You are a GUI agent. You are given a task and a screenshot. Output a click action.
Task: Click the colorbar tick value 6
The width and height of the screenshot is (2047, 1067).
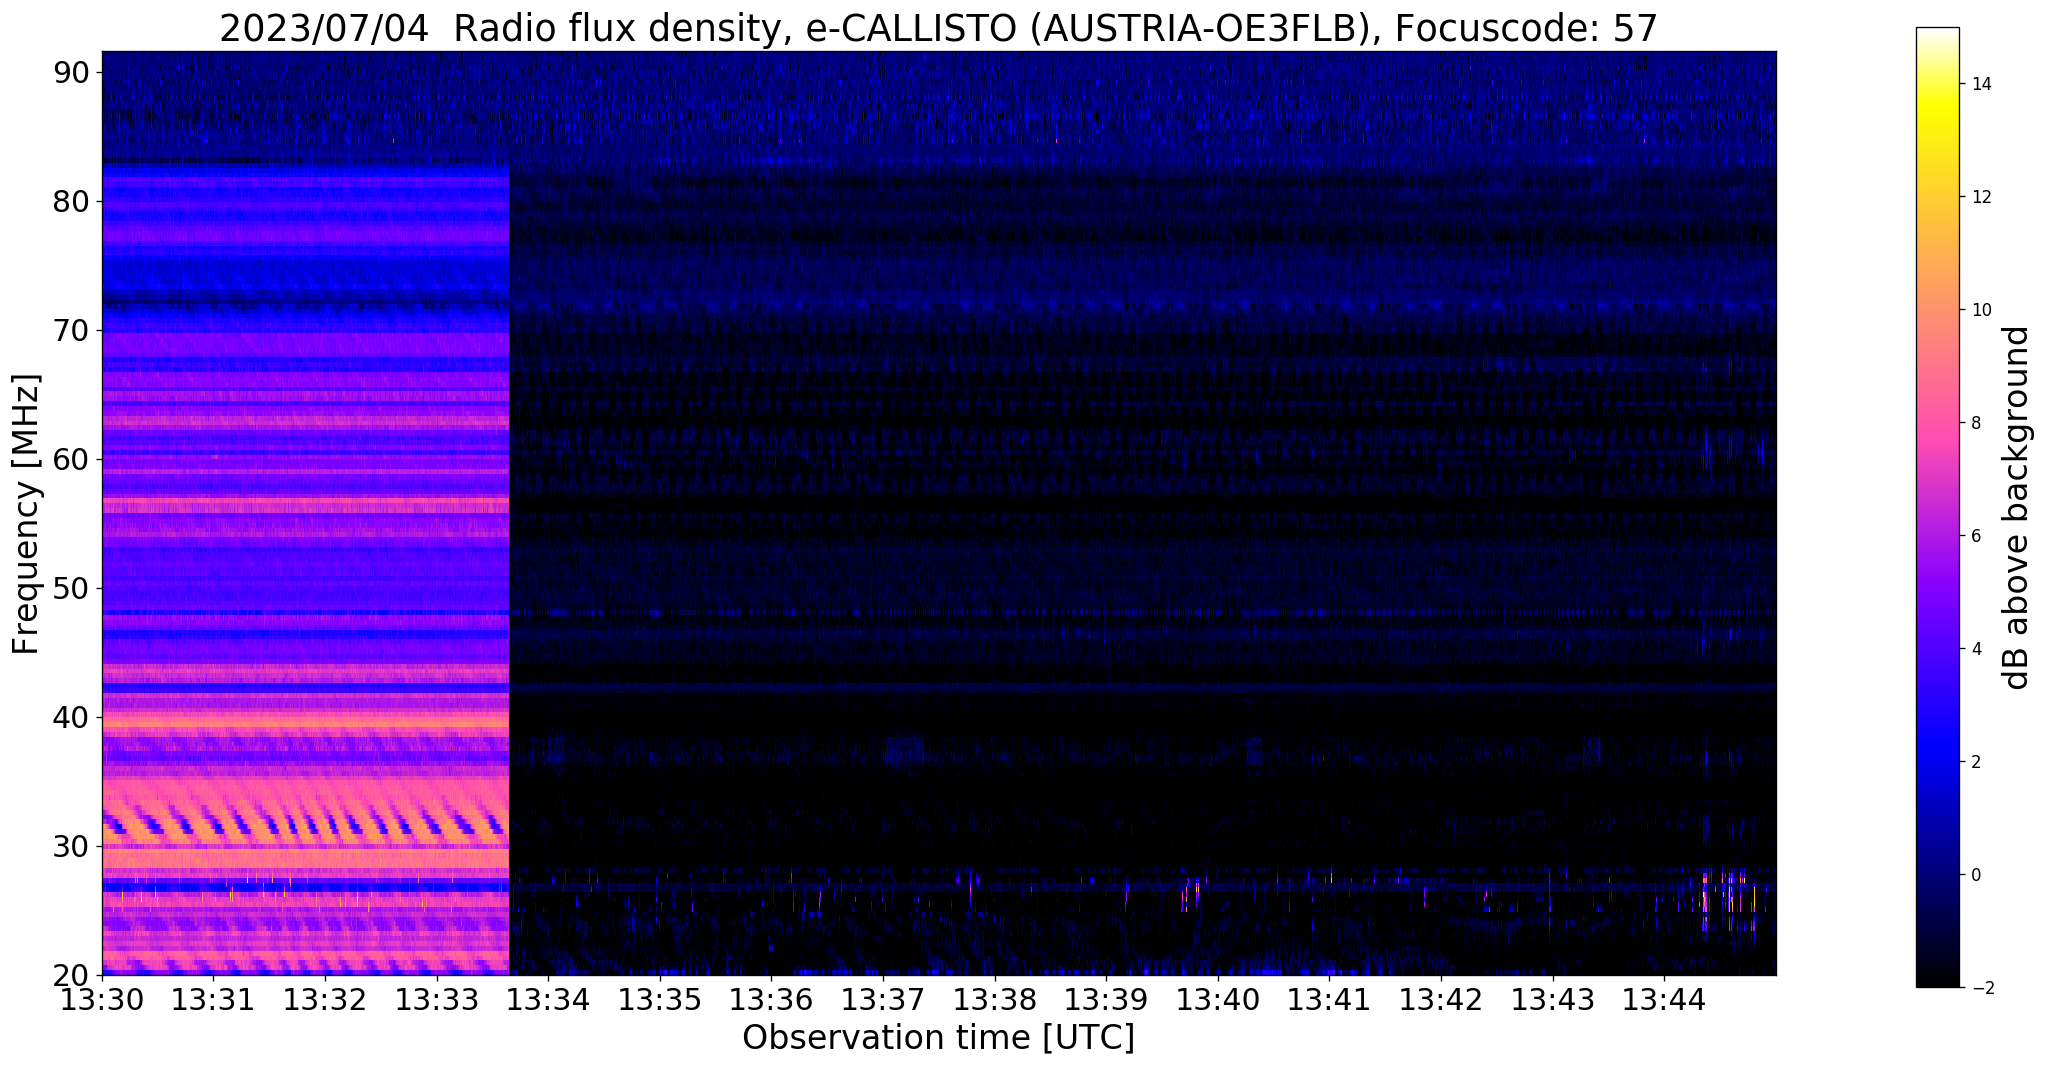[x=1975, y=536]
